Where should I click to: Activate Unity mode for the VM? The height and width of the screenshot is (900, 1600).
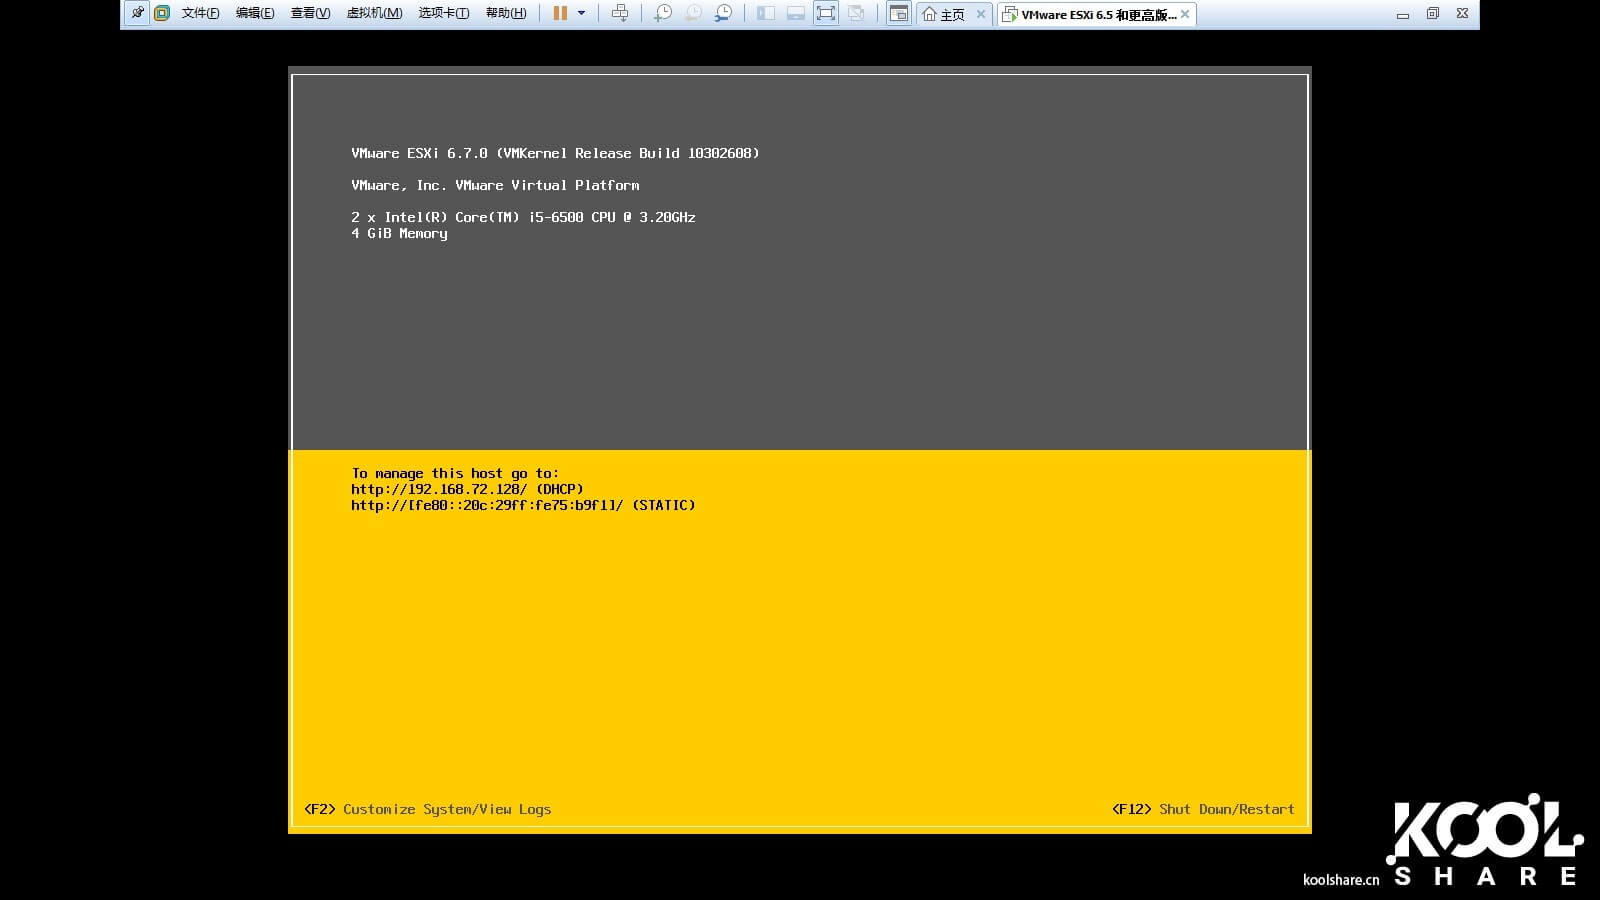click(x=856, y=13)
